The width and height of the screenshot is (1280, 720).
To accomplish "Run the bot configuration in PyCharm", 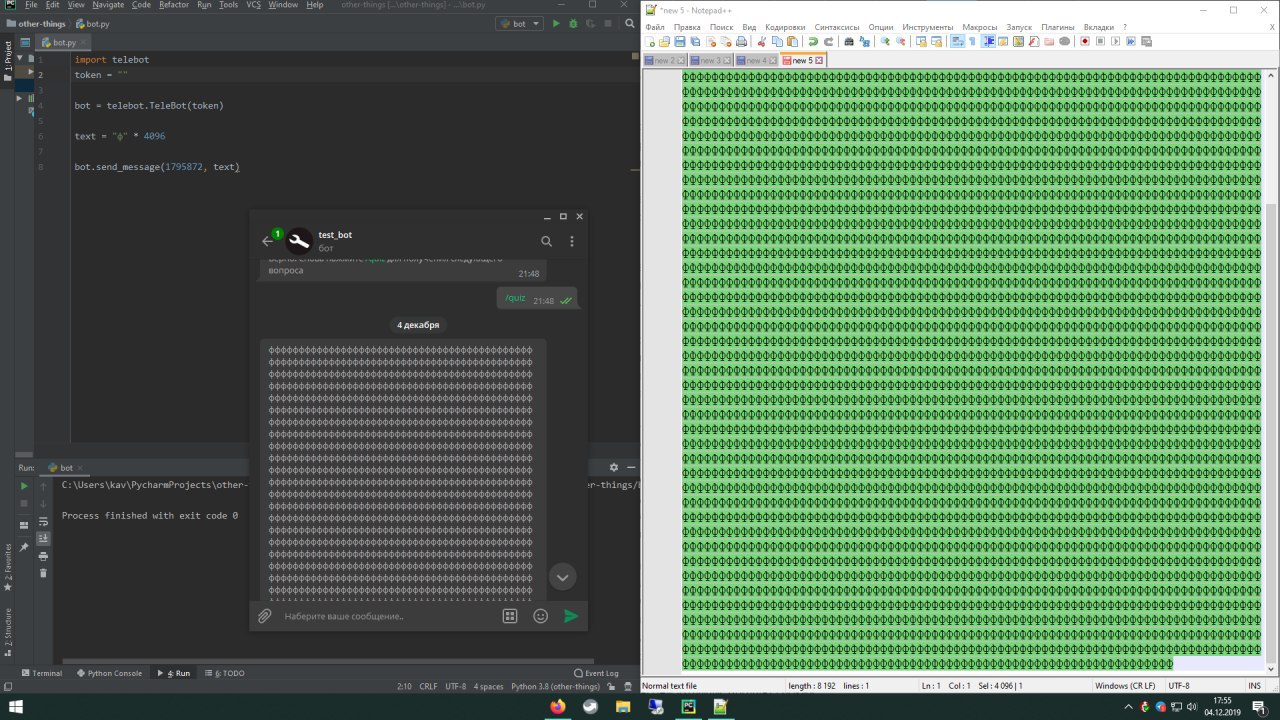I will [x=556, y=23].
